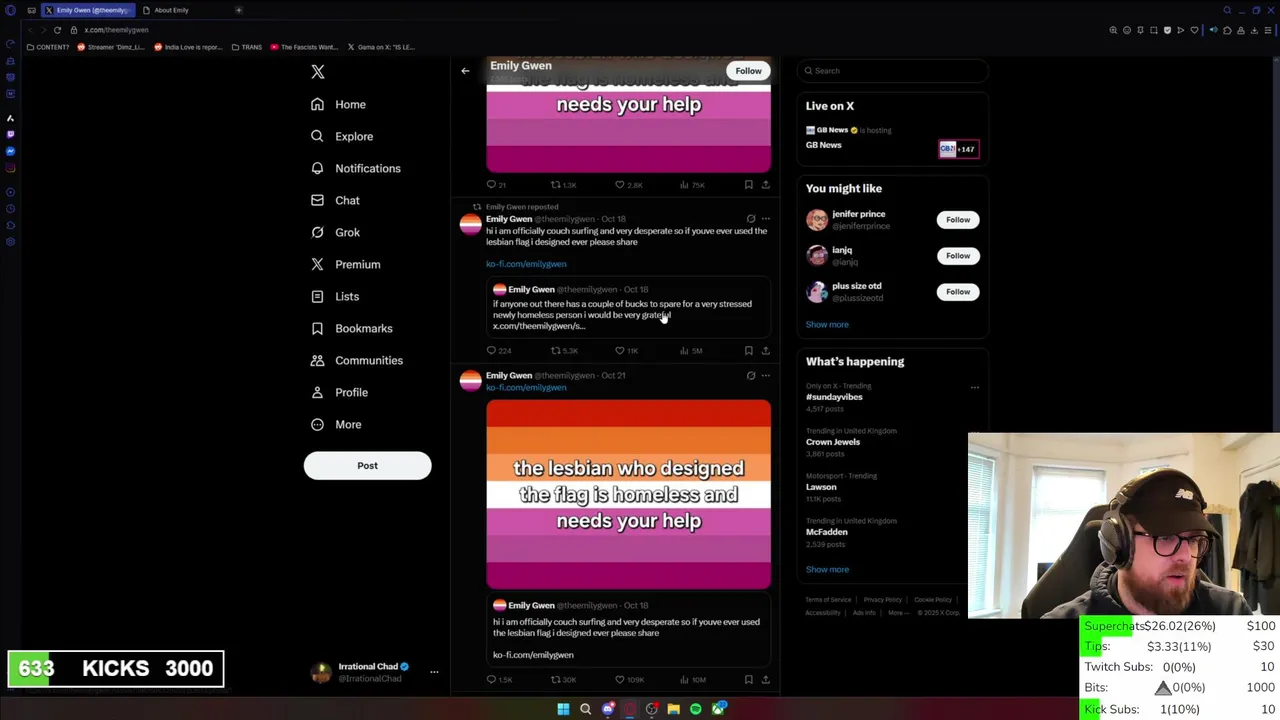Bookmark the bottom post with 10M views
This screenshot has height=720, width=1280.
click(x=748, y=680)
